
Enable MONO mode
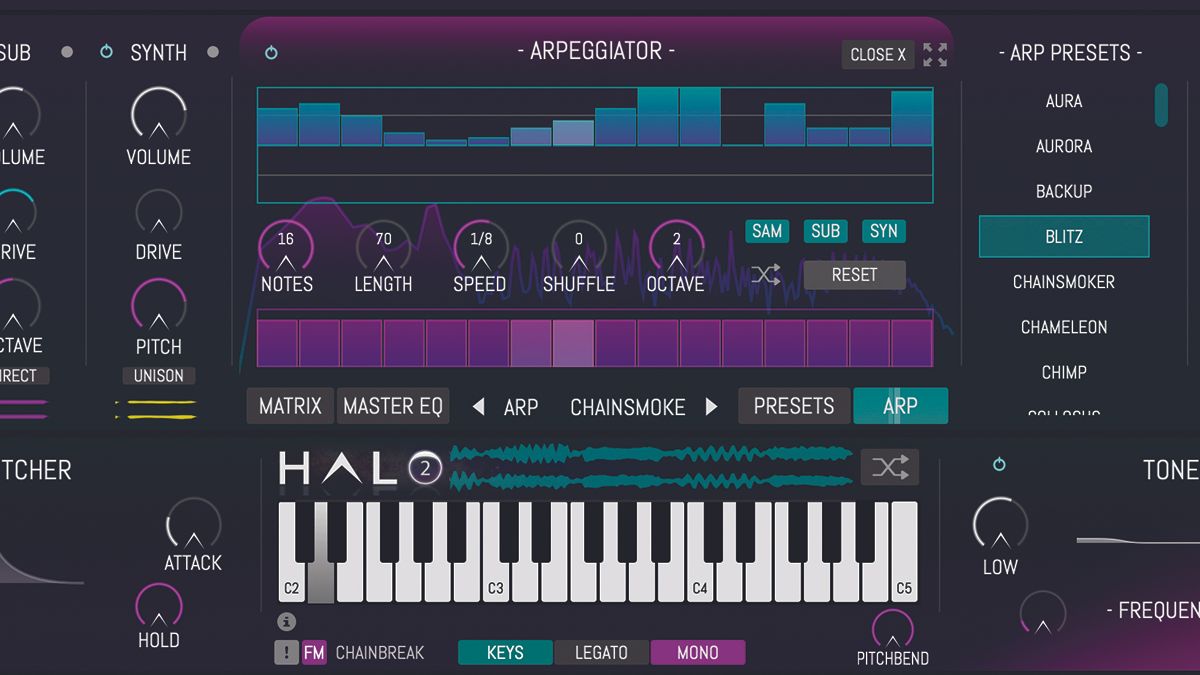pyautogui.click(x=697, y=653)
